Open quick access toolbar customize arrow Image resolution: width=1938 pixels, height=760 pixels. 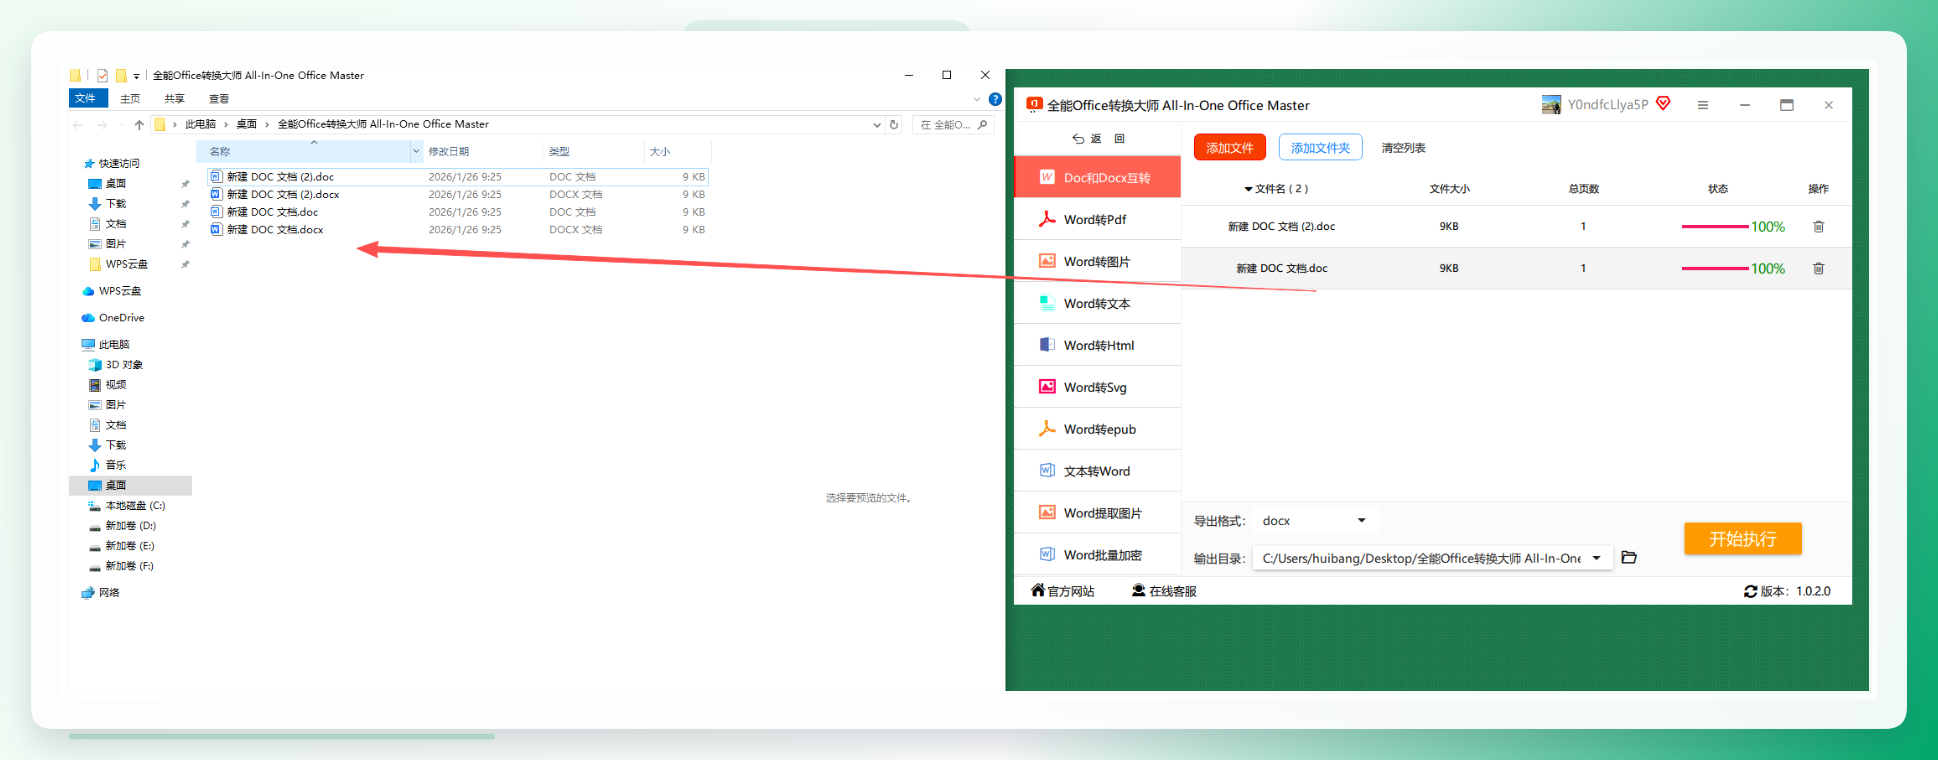(136, 76)
